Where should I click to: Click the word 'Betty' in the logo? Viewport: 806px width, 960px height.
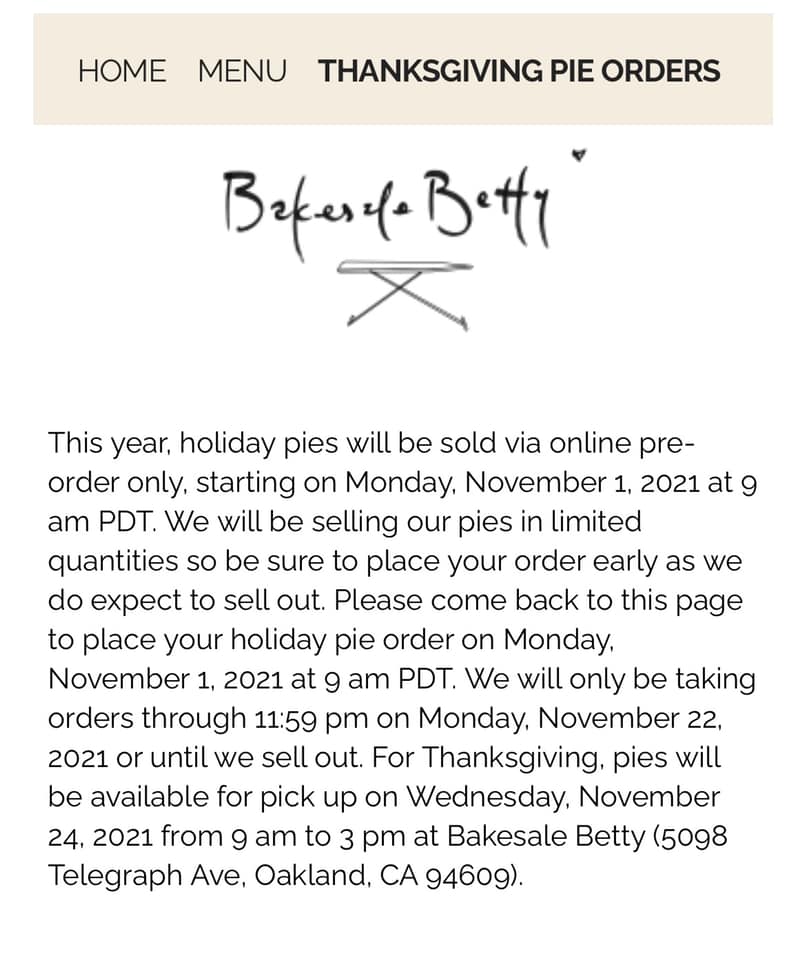[490, 205]
